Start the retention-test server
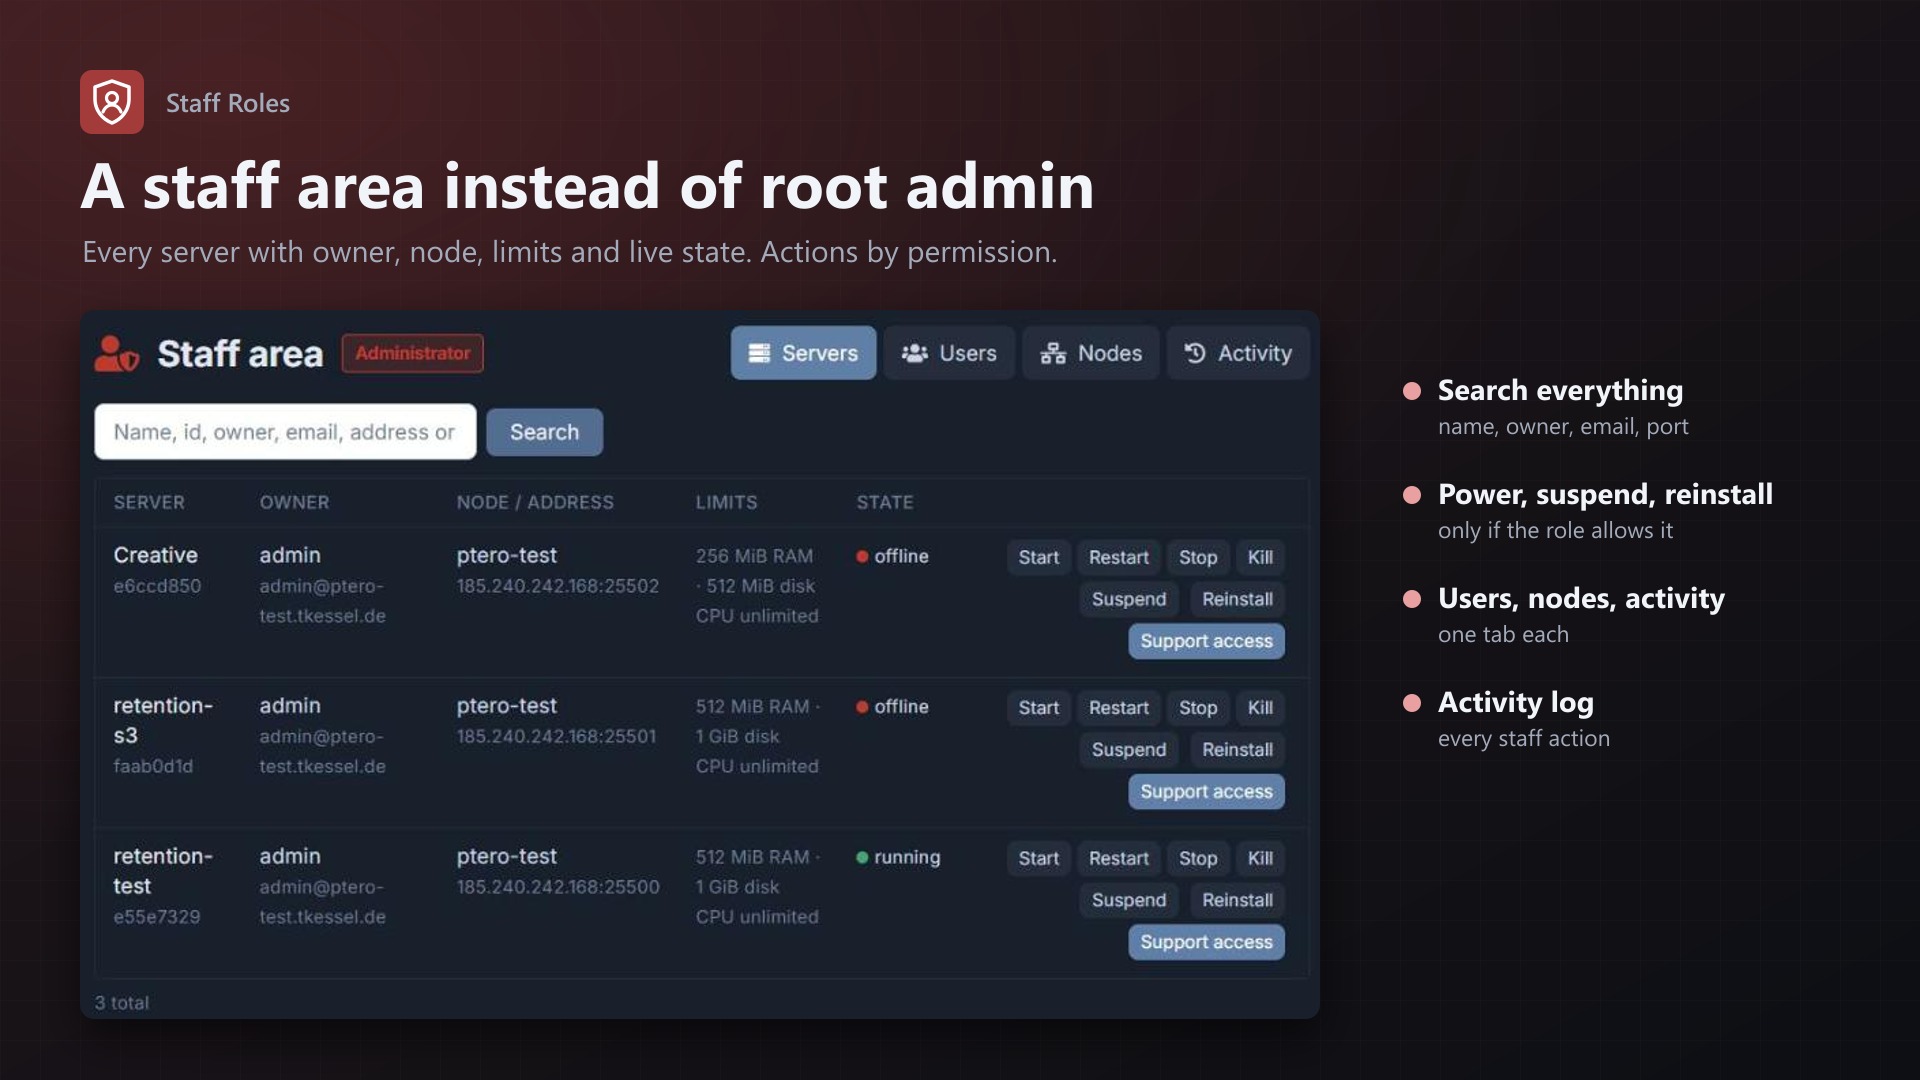1920x1080 pixels. coord(1039,858)
